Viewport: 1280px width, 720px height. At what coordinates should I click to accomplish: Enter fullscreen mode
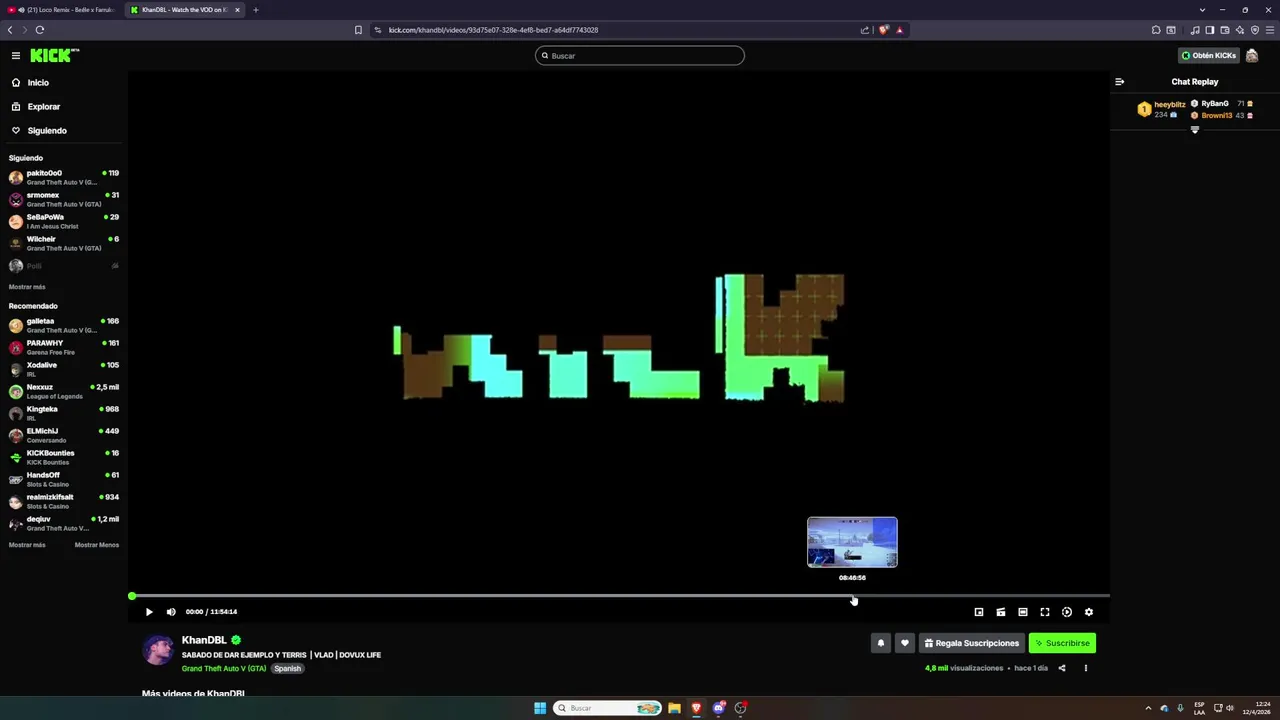(x=1045, y=612)
